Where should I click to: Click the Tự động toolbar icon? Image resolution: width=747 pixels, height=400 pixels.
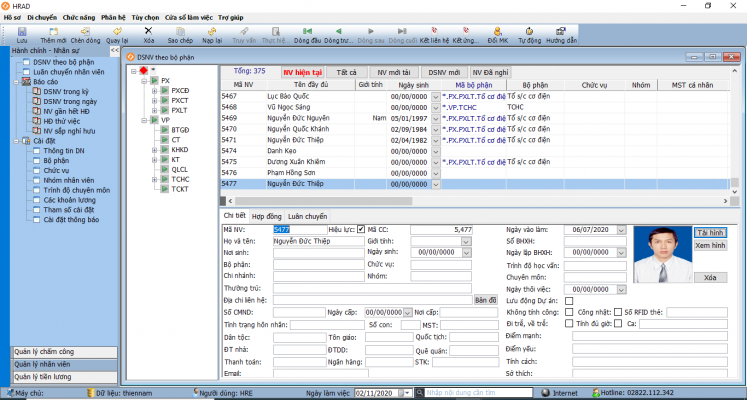[530, 31]
